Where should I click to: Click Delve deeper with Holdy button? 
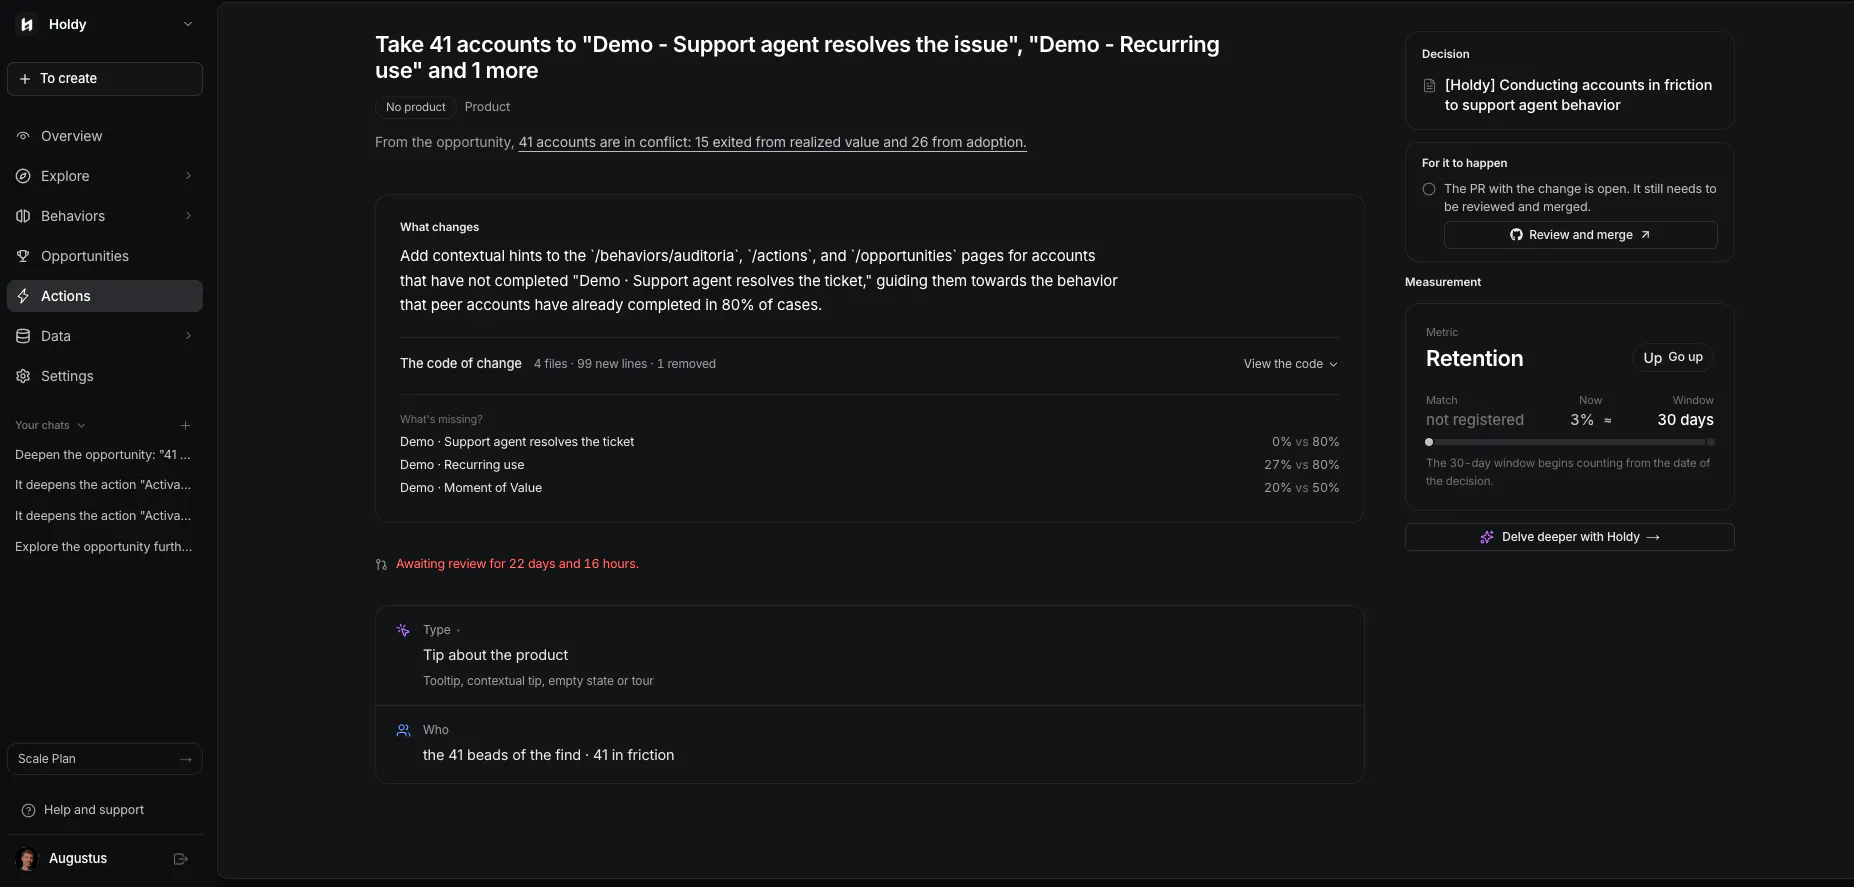coord(1569,537)
